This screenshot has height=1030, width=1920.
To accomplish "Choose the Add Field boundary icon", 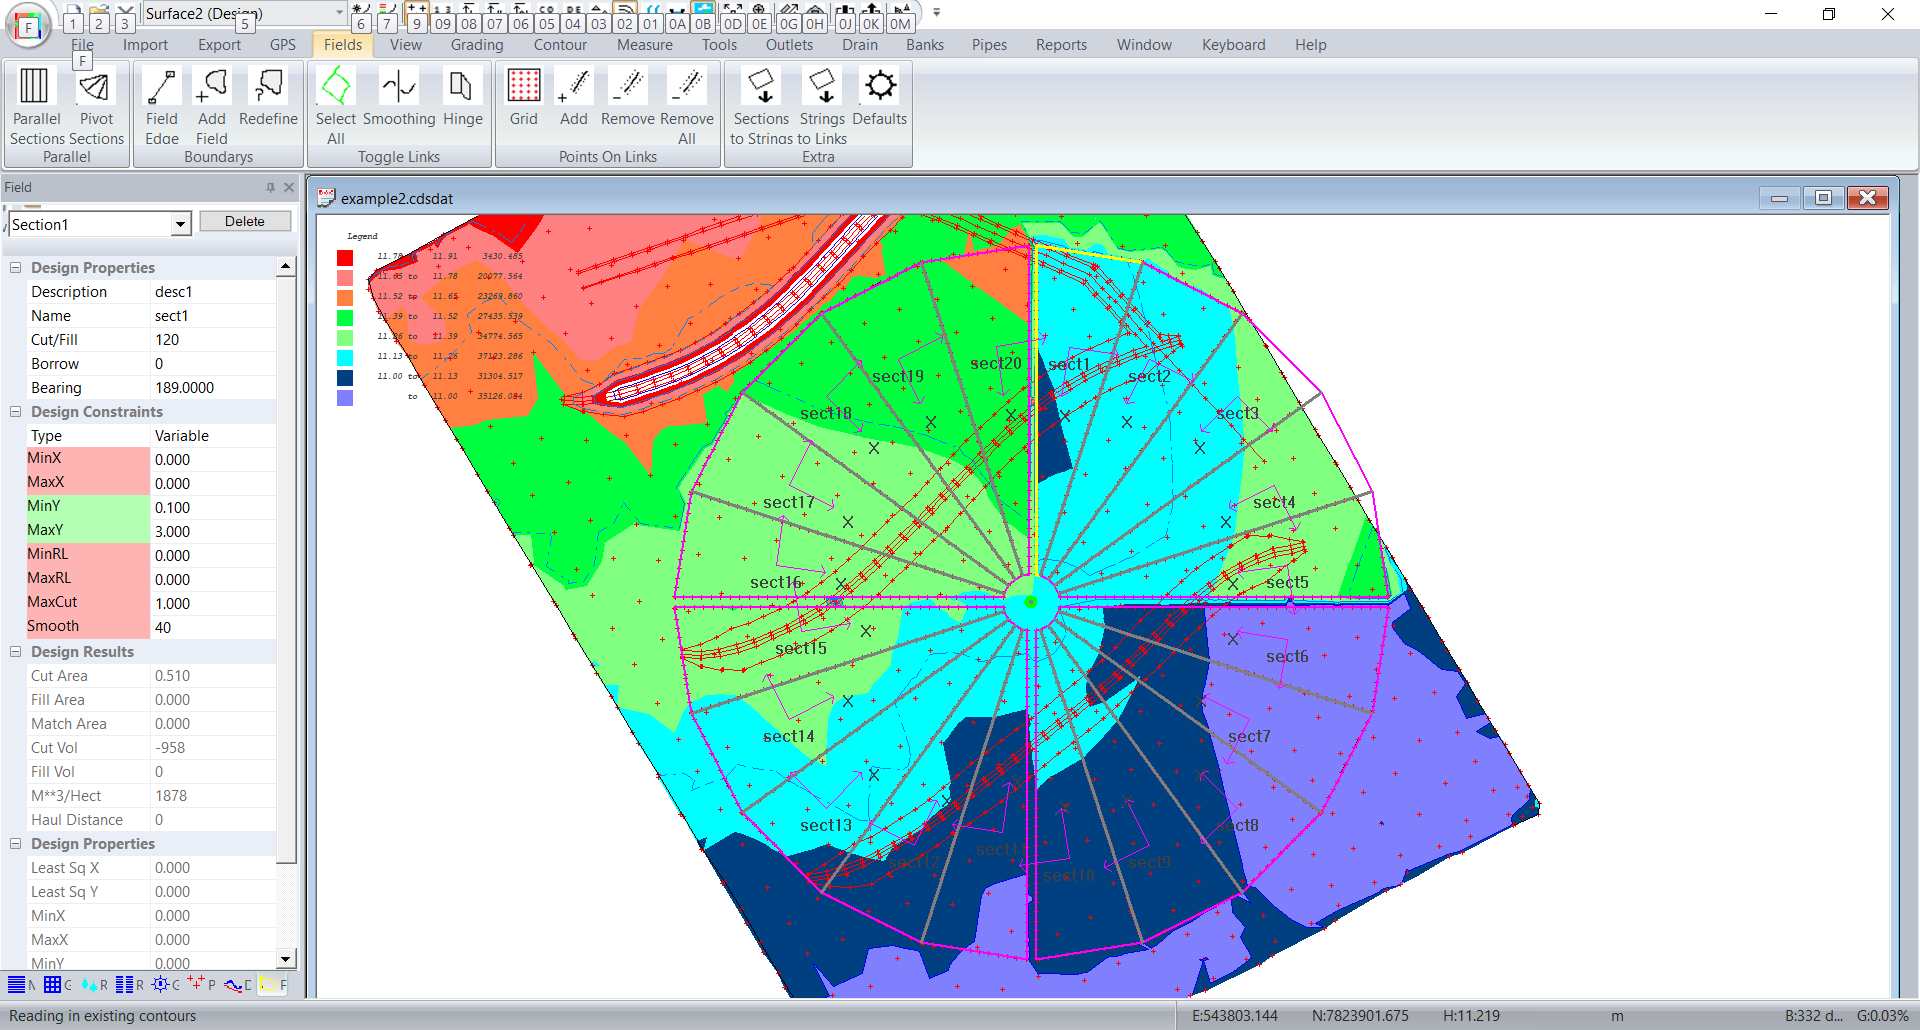I will tap(212, 88).
